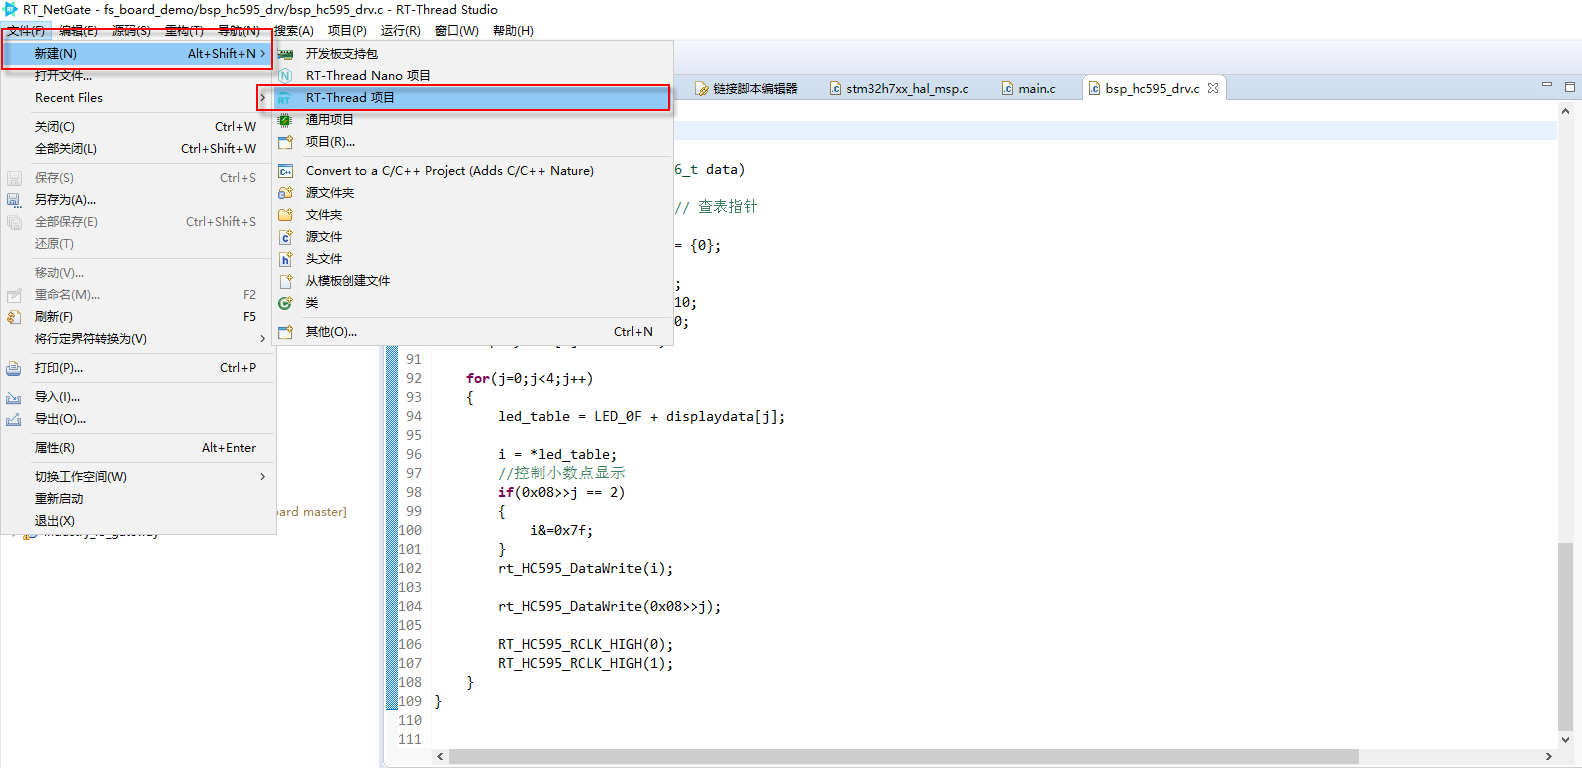This screenshot has height=768, width=1582.
Task: Click the 刷新(F) refresh icon
Action: [14, 317]
